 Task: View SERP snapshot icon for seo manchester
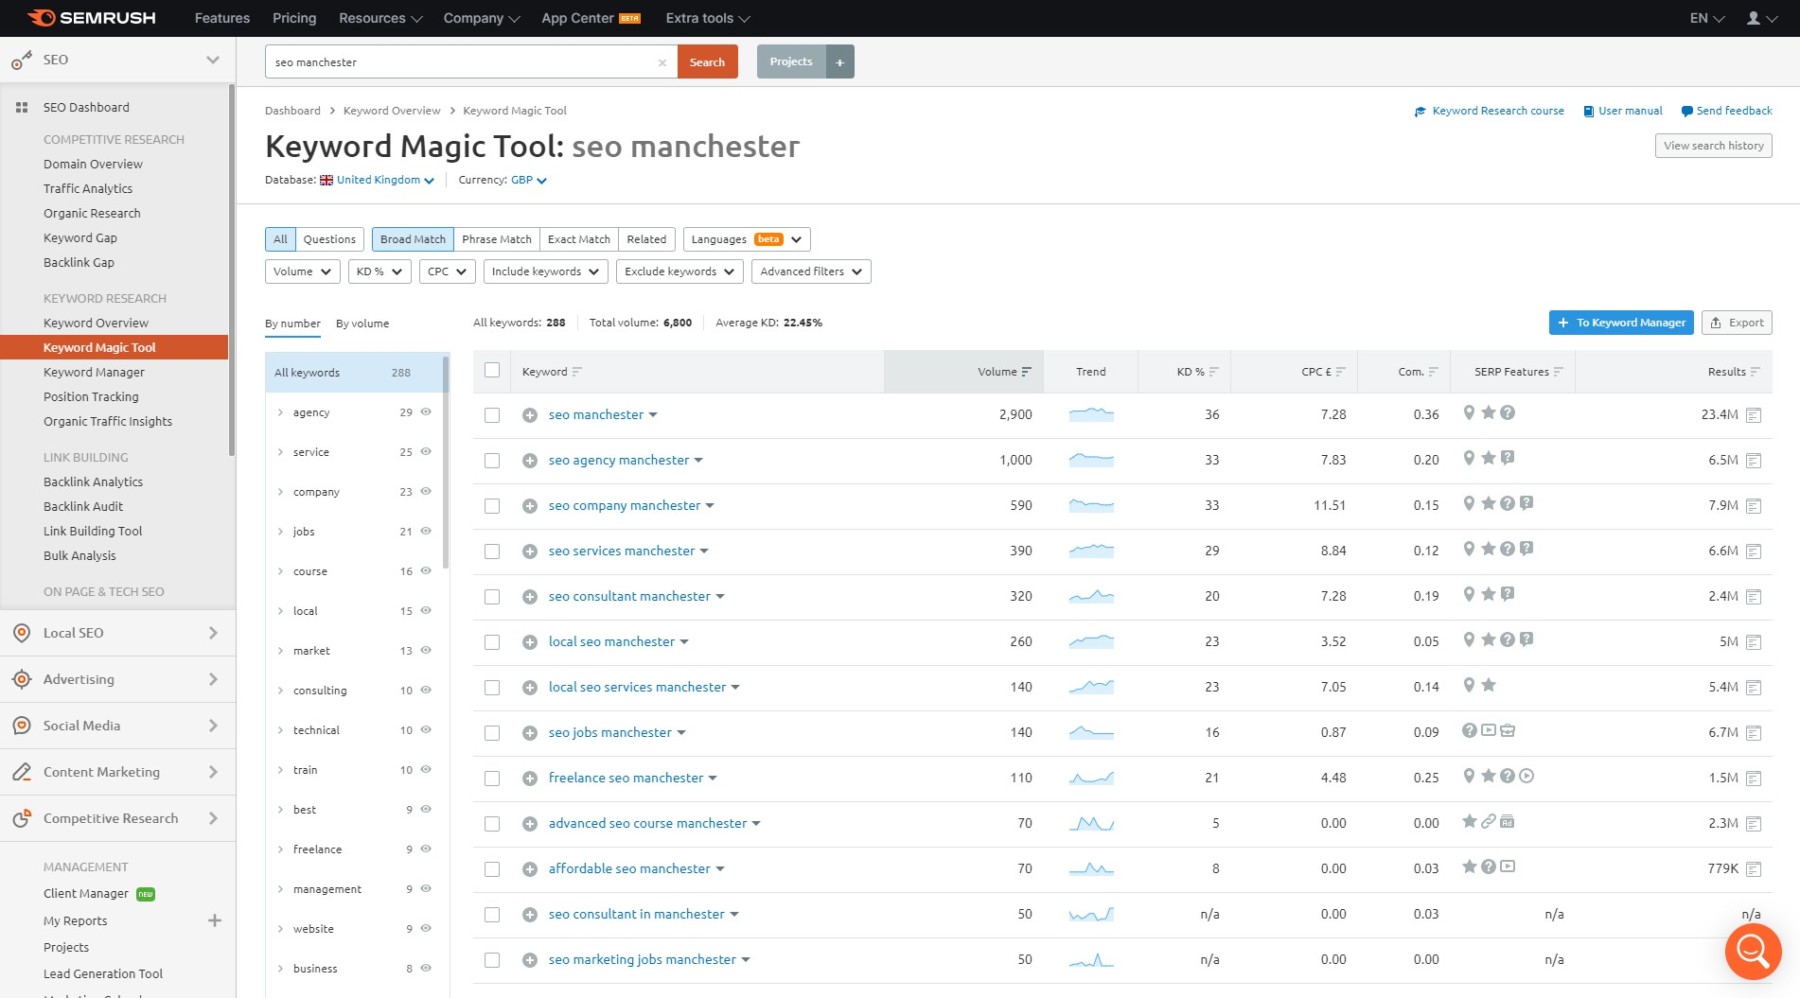(1753, 415)
